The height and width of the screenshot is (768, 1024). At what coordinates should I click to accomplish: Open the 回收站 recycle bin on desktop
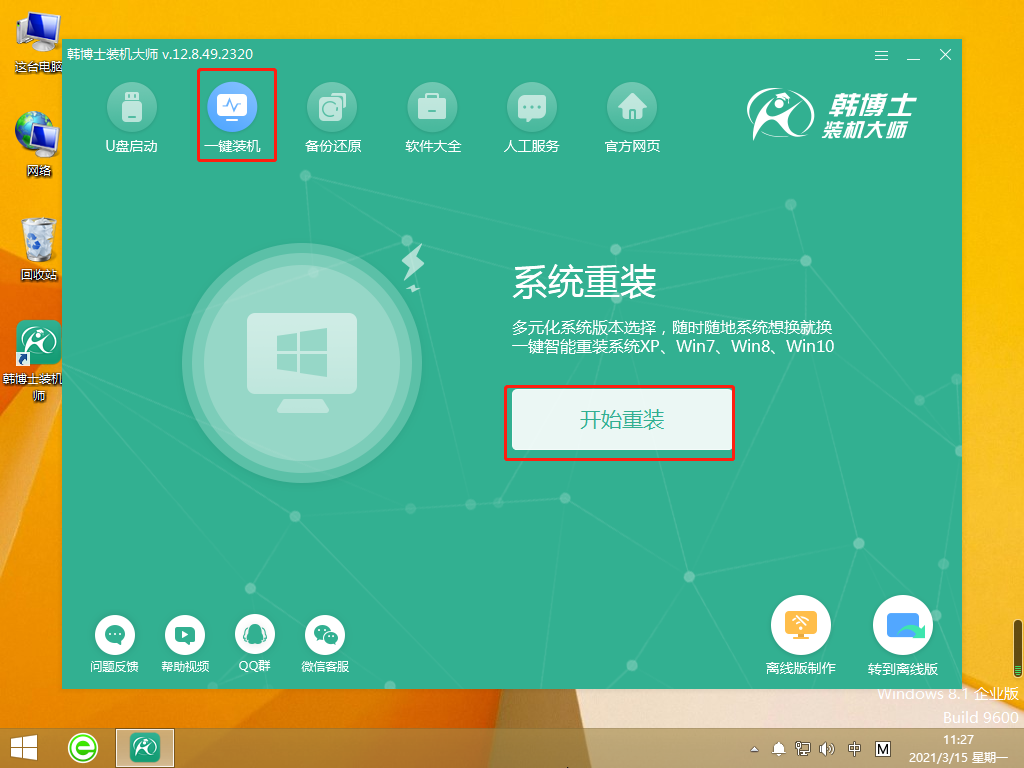point(38,240)
